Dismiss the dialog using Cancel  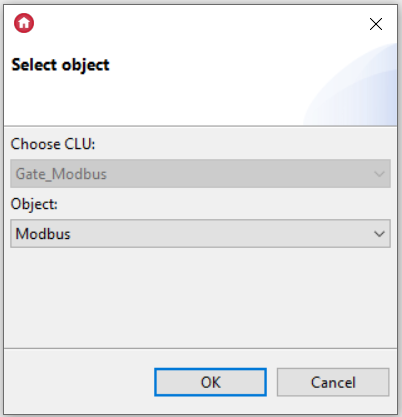tap(333, 382)
